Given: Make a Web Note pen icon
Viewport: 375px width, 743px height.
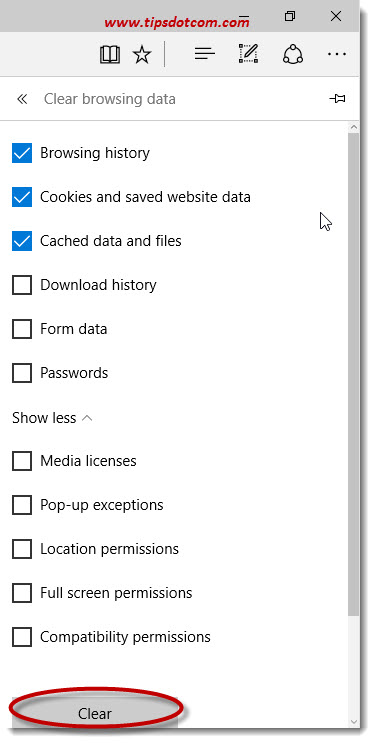Looking at the screenshot, I should click(x=248, y=54).
